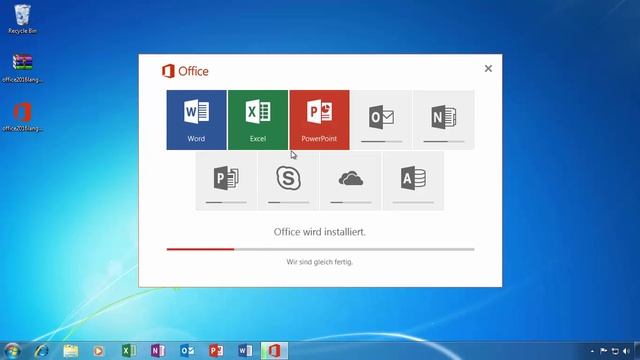Launch Outlook from the taskbar

pyautogui.click(x=187, y=351)
